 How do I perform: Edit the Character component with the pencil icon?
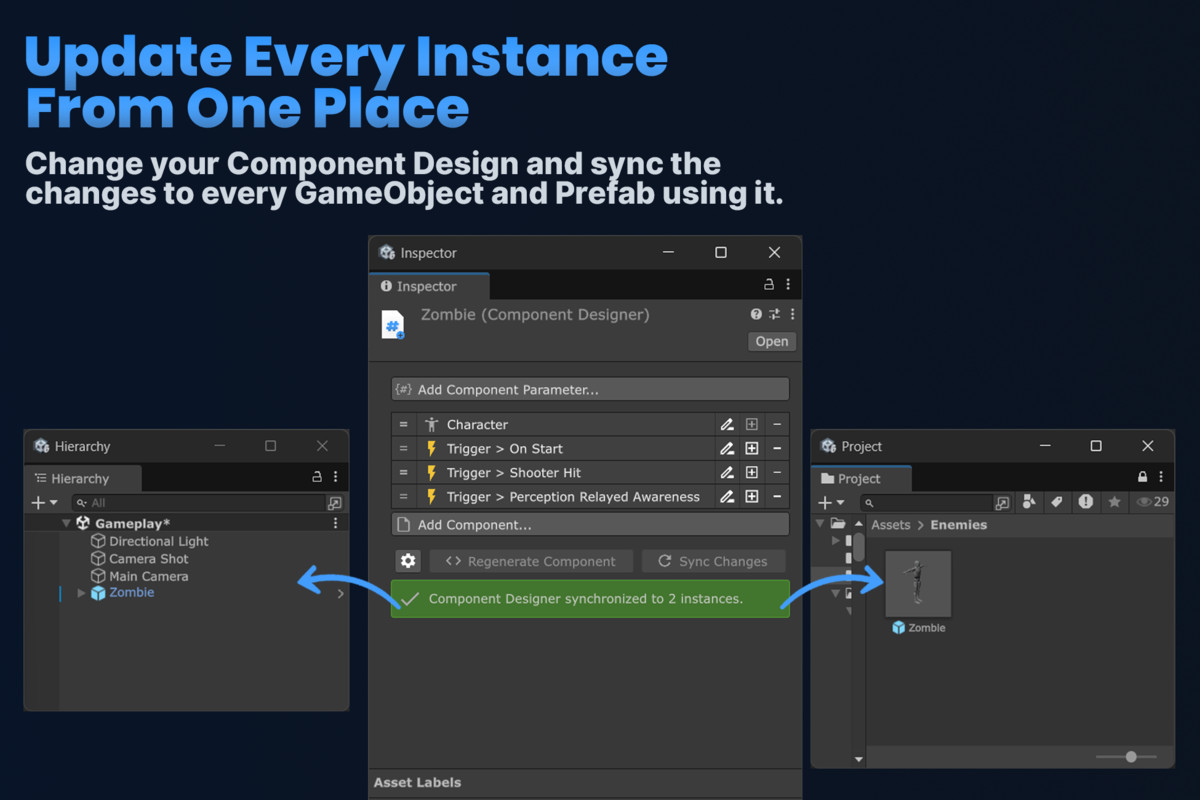pos(727,425)
